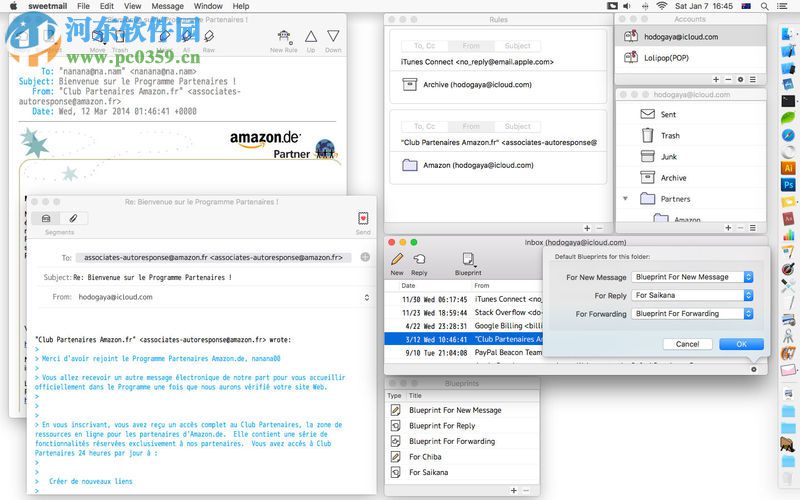
Task: Open For New Message blueprint dropdown
Action: pos(692,277)
